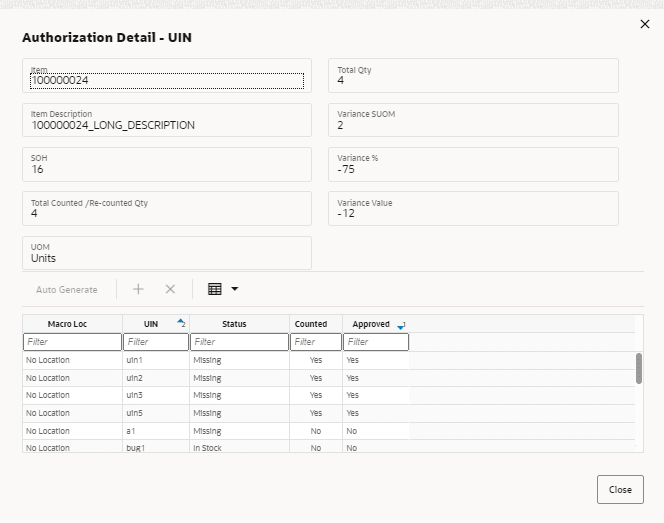Click the Authorization Detail - UIN title

(x=107, y=38)
